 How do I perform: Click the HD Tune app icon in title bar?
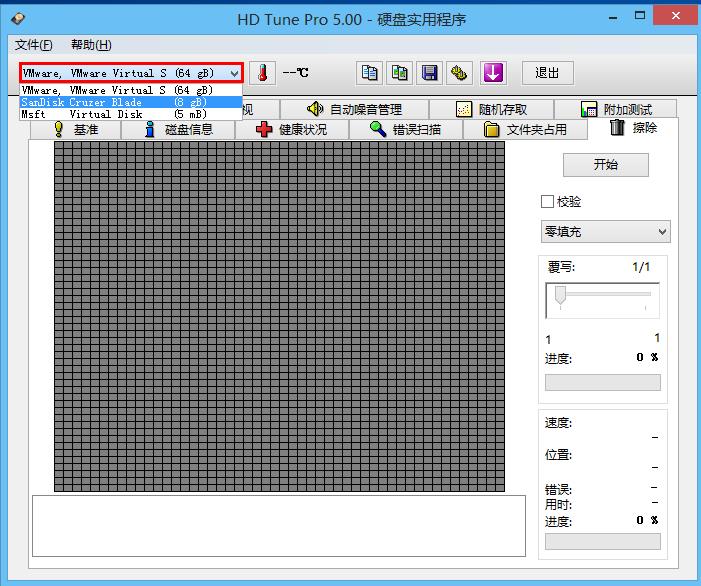pyautogui.click(x=18, y=19)
